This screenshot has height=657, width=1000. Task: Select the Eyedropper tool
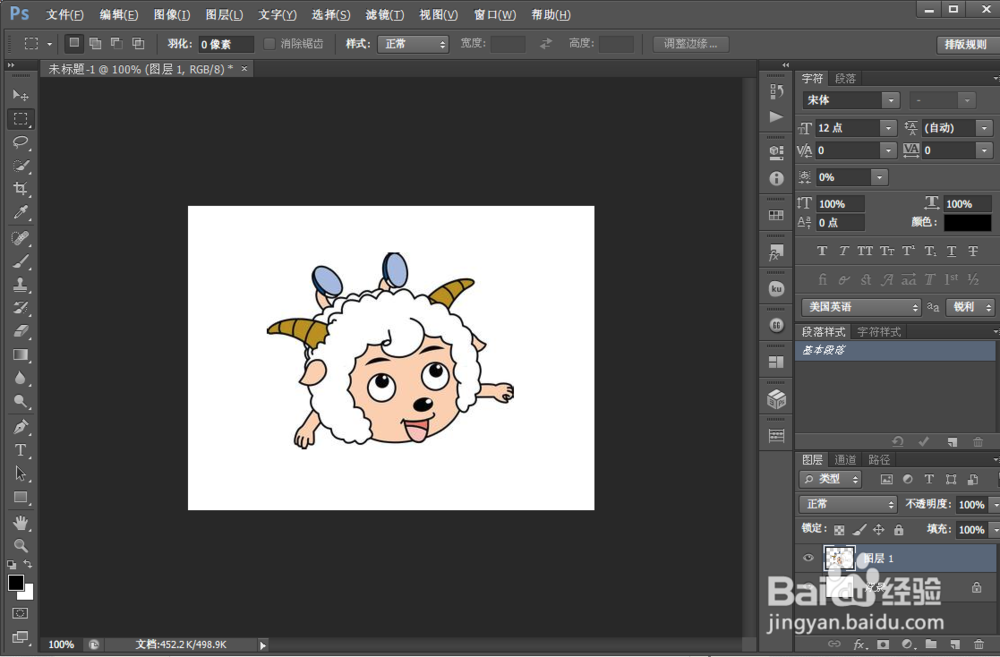click(20, 212)
